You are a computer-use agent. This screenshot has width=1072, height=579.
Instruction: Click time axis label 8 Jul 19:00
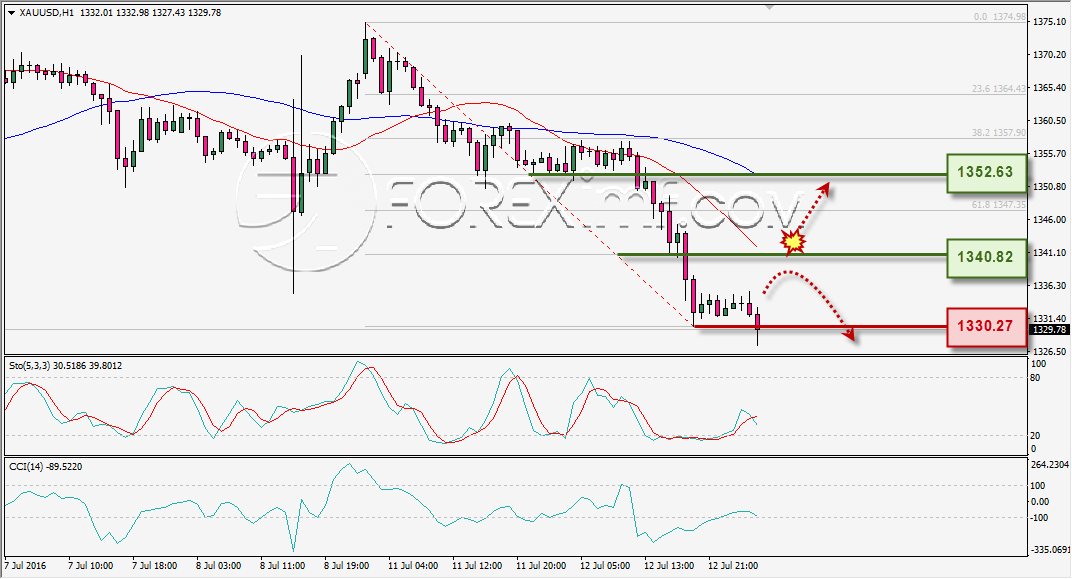tap(347, 566)
